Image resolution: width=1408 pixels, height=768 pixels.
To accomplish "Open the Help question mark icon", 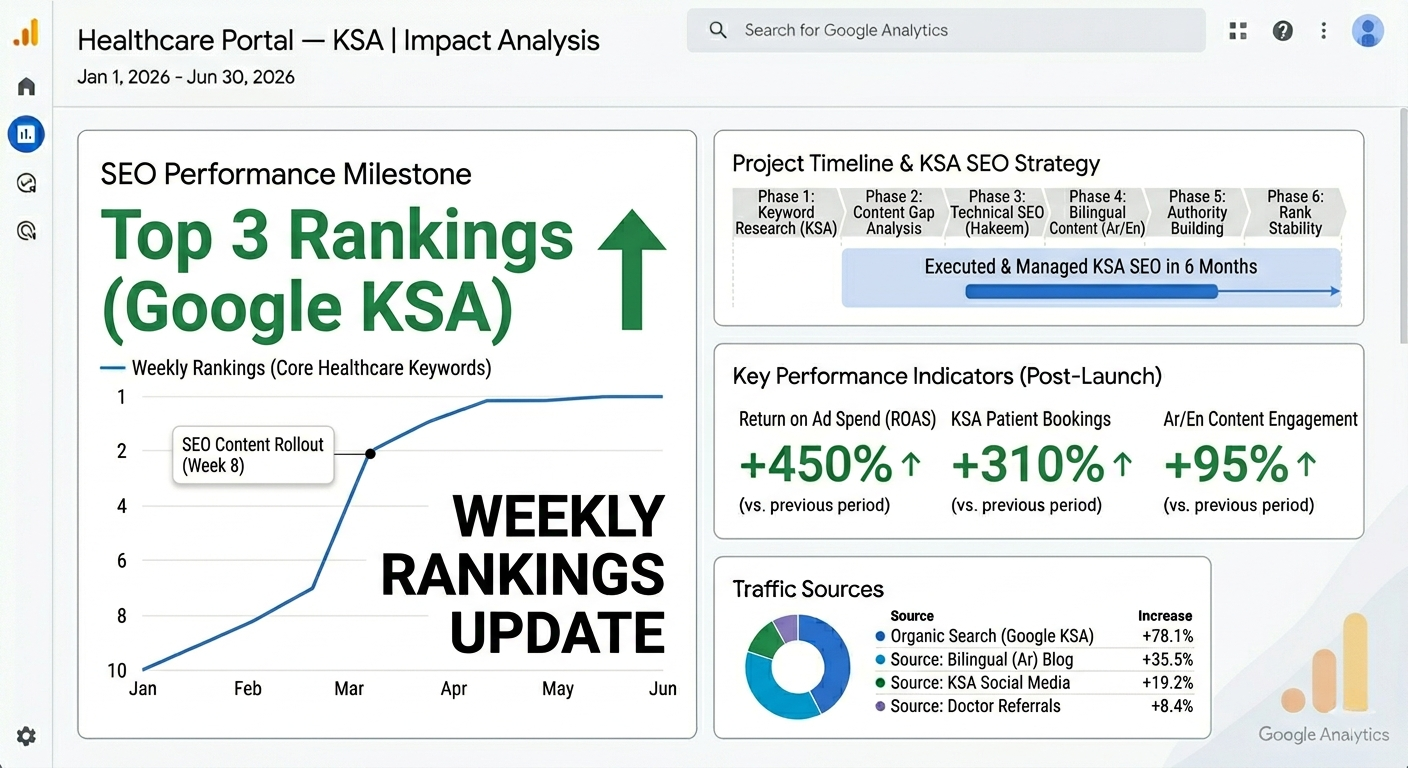I will [1283, 31].
